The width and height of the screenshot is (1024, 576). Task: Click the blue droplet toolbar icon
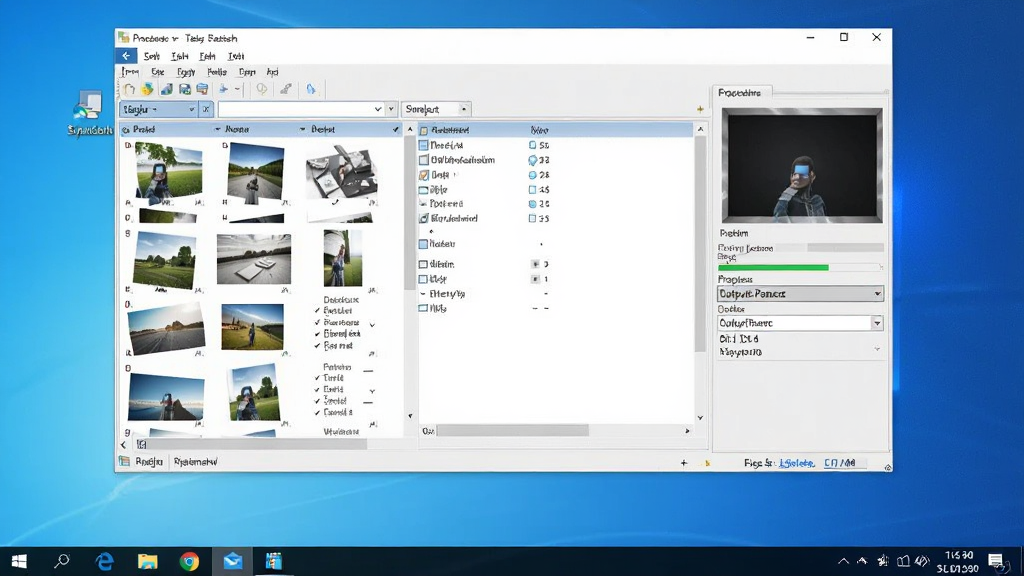click(x=311, y=89)
